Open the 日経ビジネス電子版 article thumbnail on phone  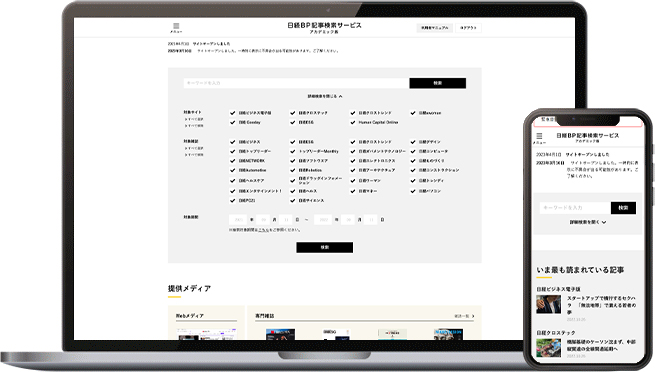pos(548,304)
